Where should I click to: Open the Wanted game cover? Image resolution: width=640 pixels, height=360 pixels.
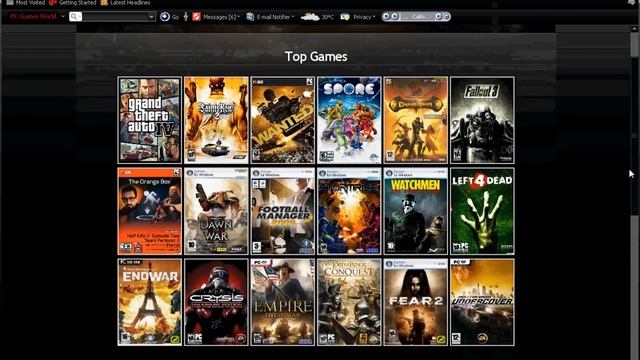pyautogui.click(x=282, y=120)
